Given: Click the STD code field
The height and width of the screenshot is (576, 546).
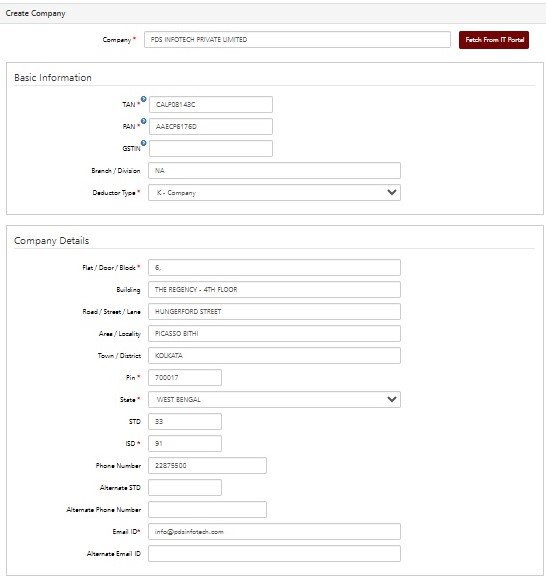Looking at the screenshot, I should pyautogui.click(x=185, y=421).
